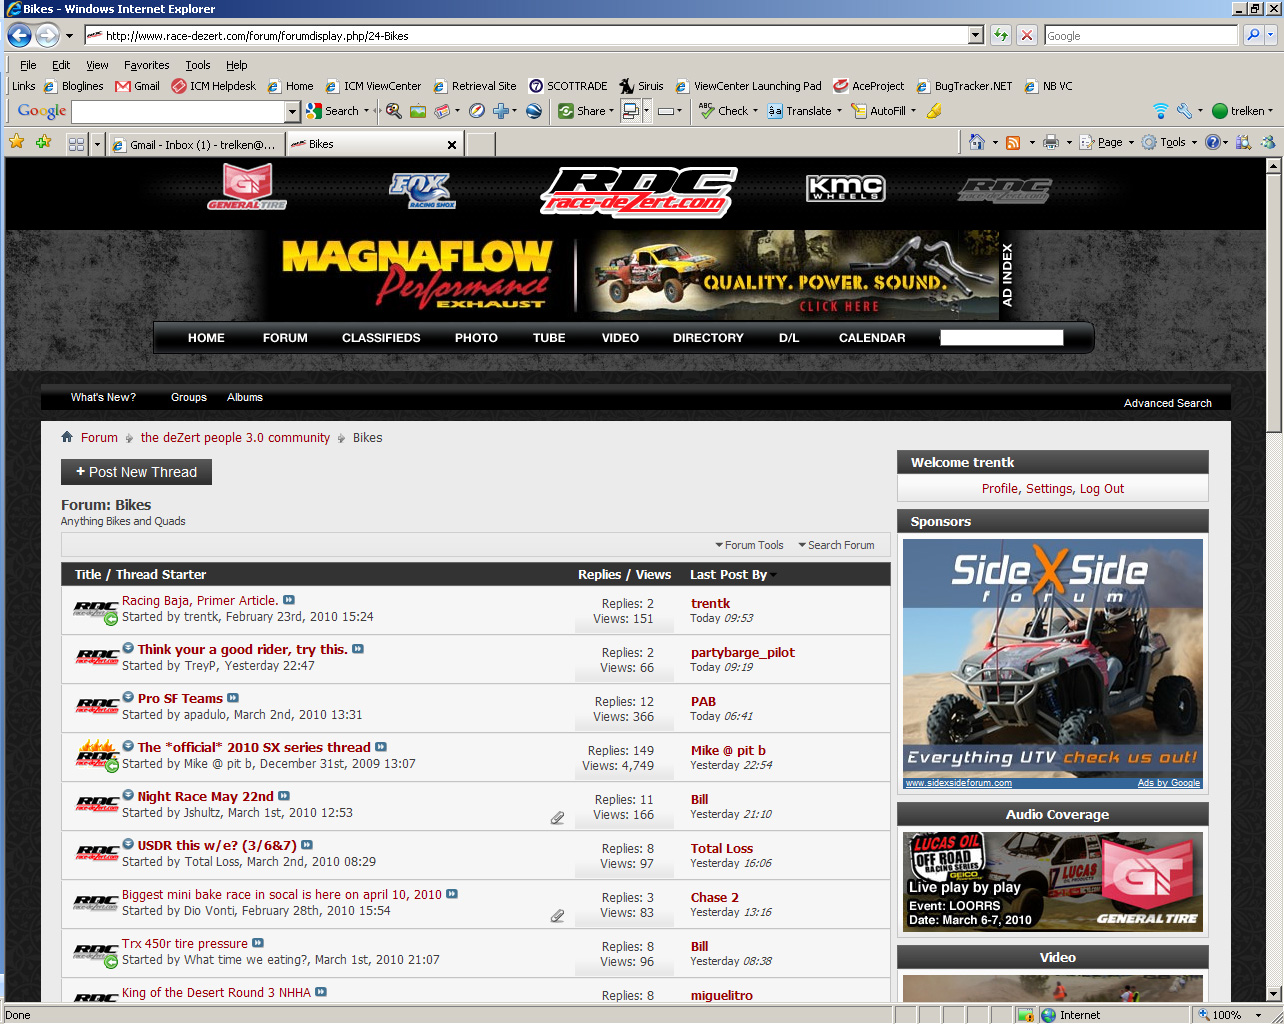Open Favorites Center star icon
Screen dimensions: 1284x1024
17,142
